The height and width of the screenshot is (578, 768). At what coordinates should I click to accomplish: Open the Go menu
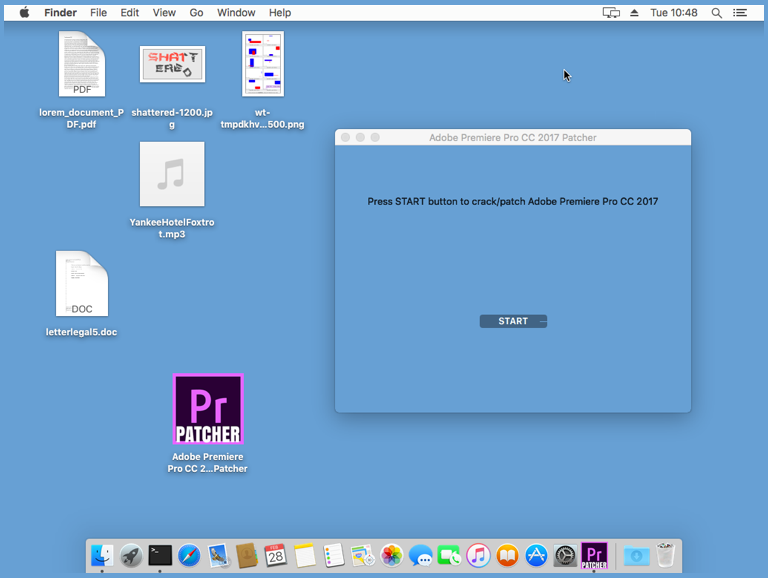196,13
